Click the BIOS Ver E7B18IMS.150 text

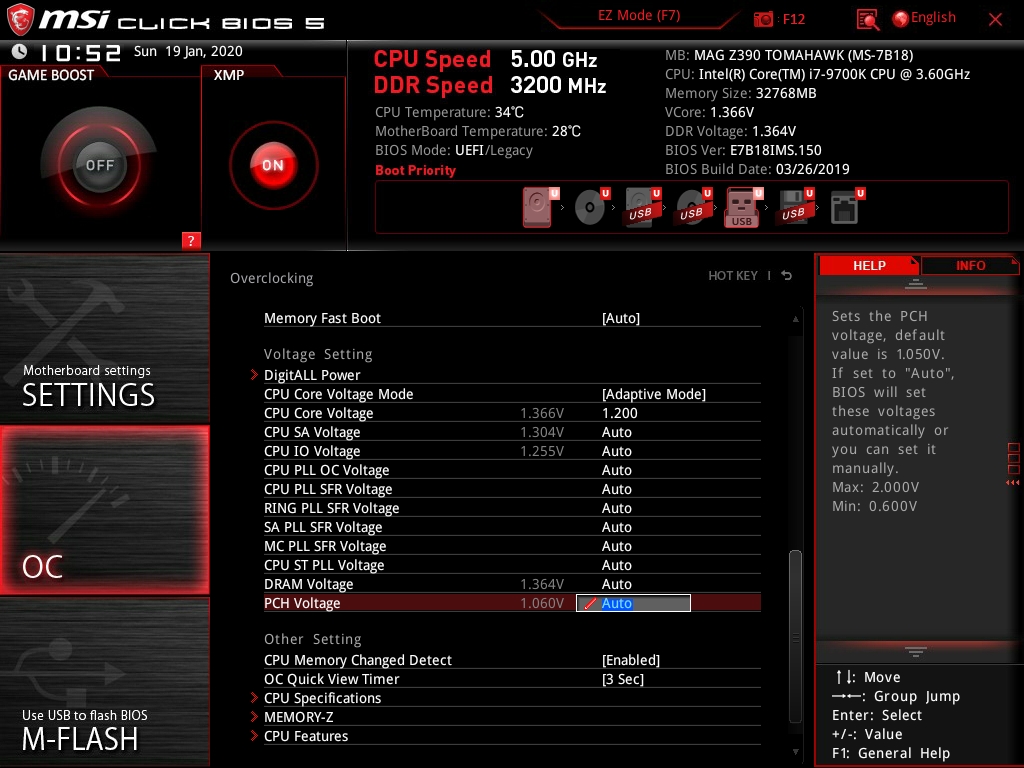click(743, 150)
